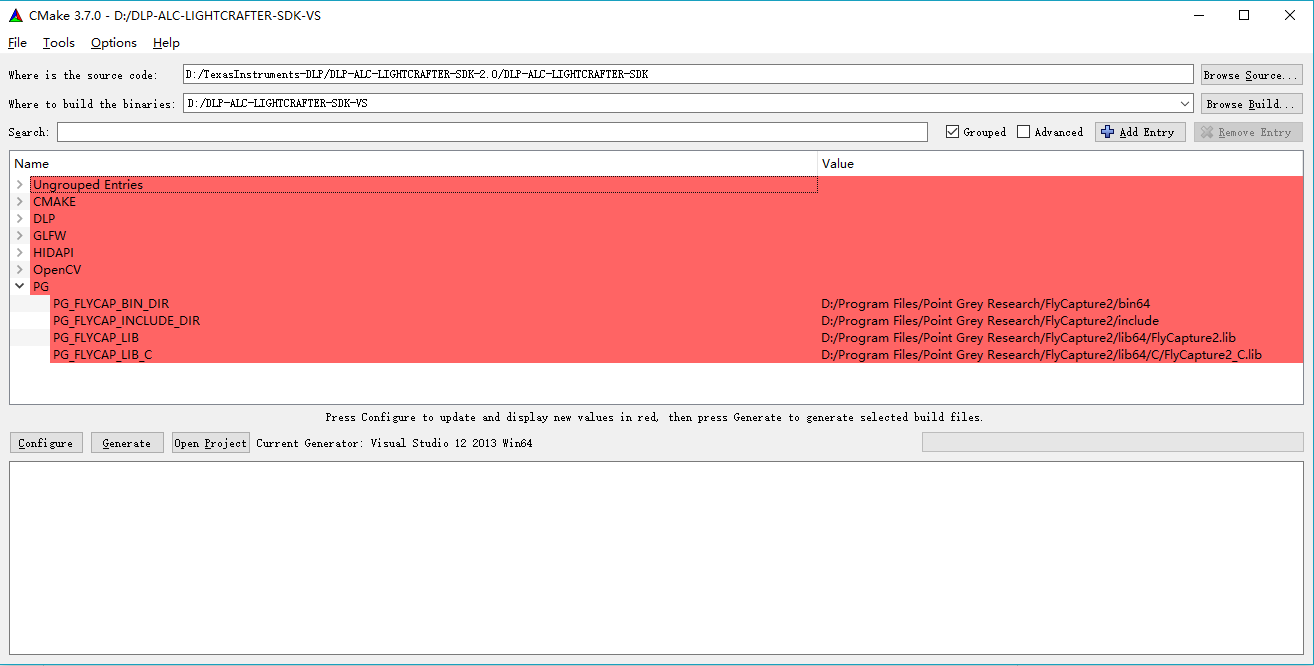Viewport: 1314px width, 666px height.
Task: Click the FlyCapture2/include path value
Action: click(x=990, y=321)
